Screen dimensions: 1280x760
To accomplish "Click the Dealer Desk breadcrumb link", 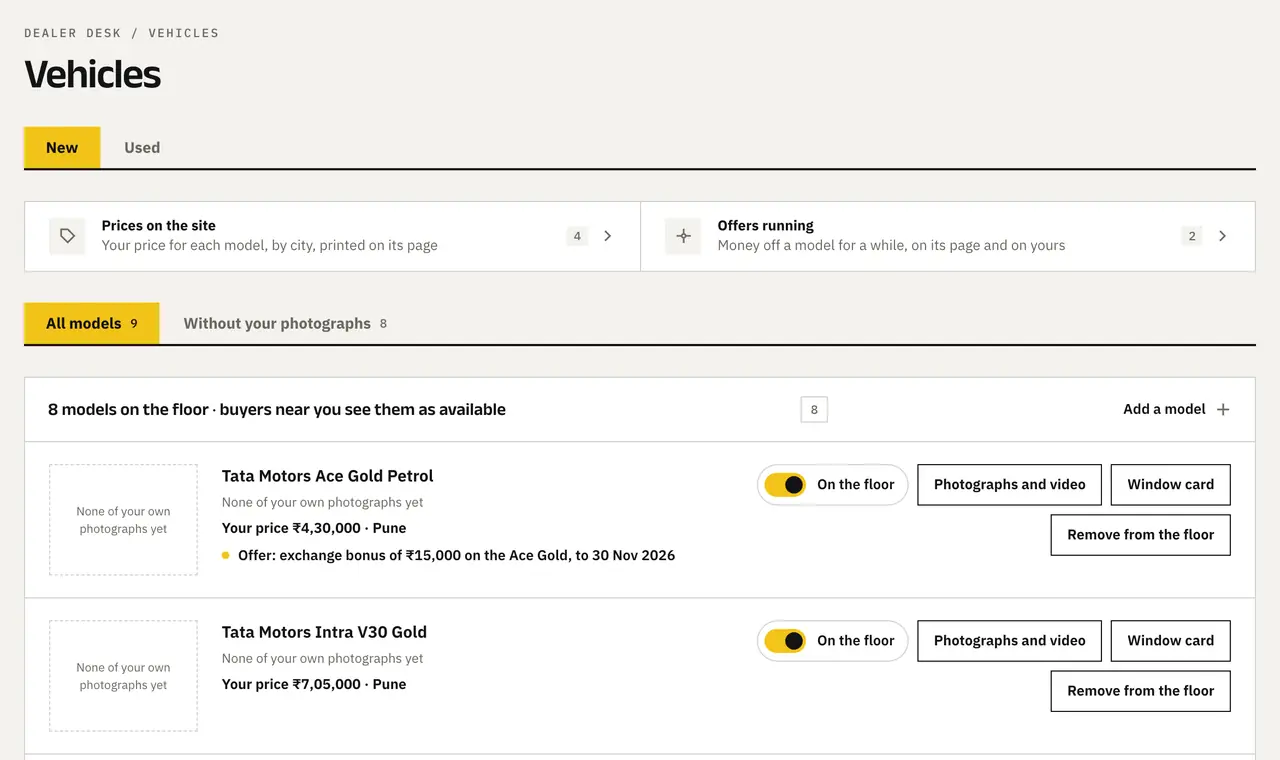I will click(72, 33).
